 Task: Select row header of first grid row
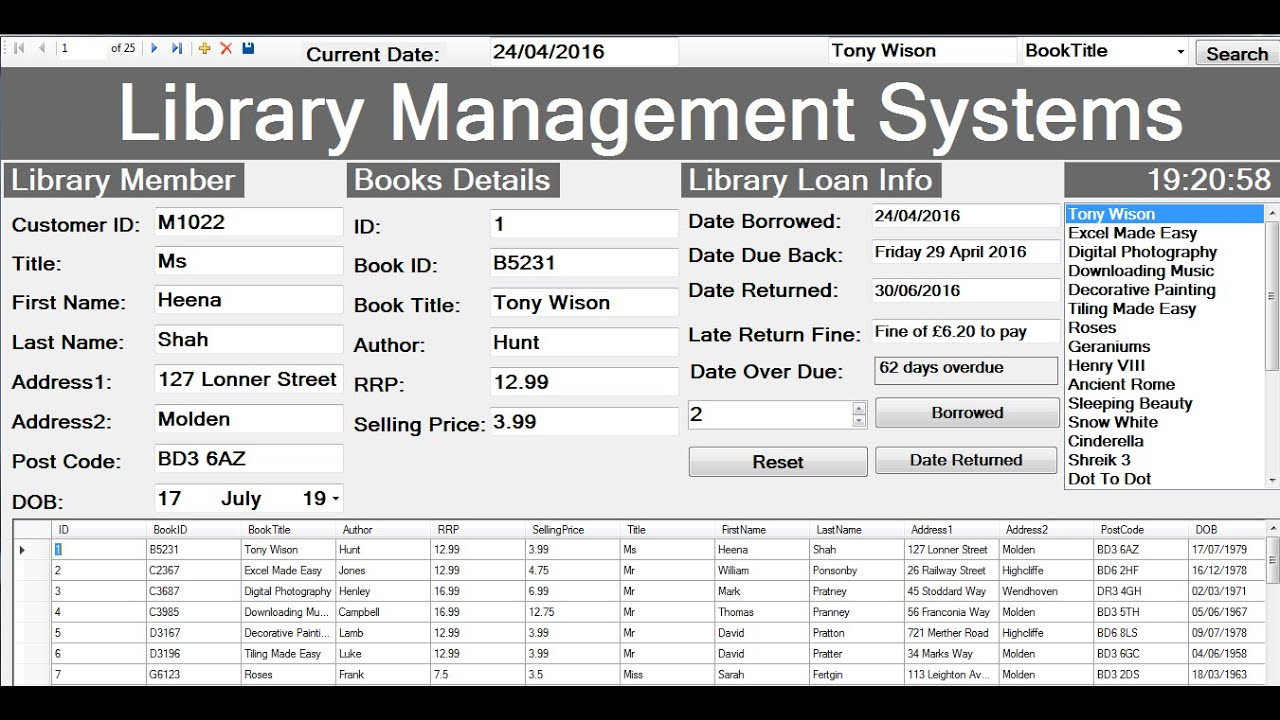click(32, 549)
